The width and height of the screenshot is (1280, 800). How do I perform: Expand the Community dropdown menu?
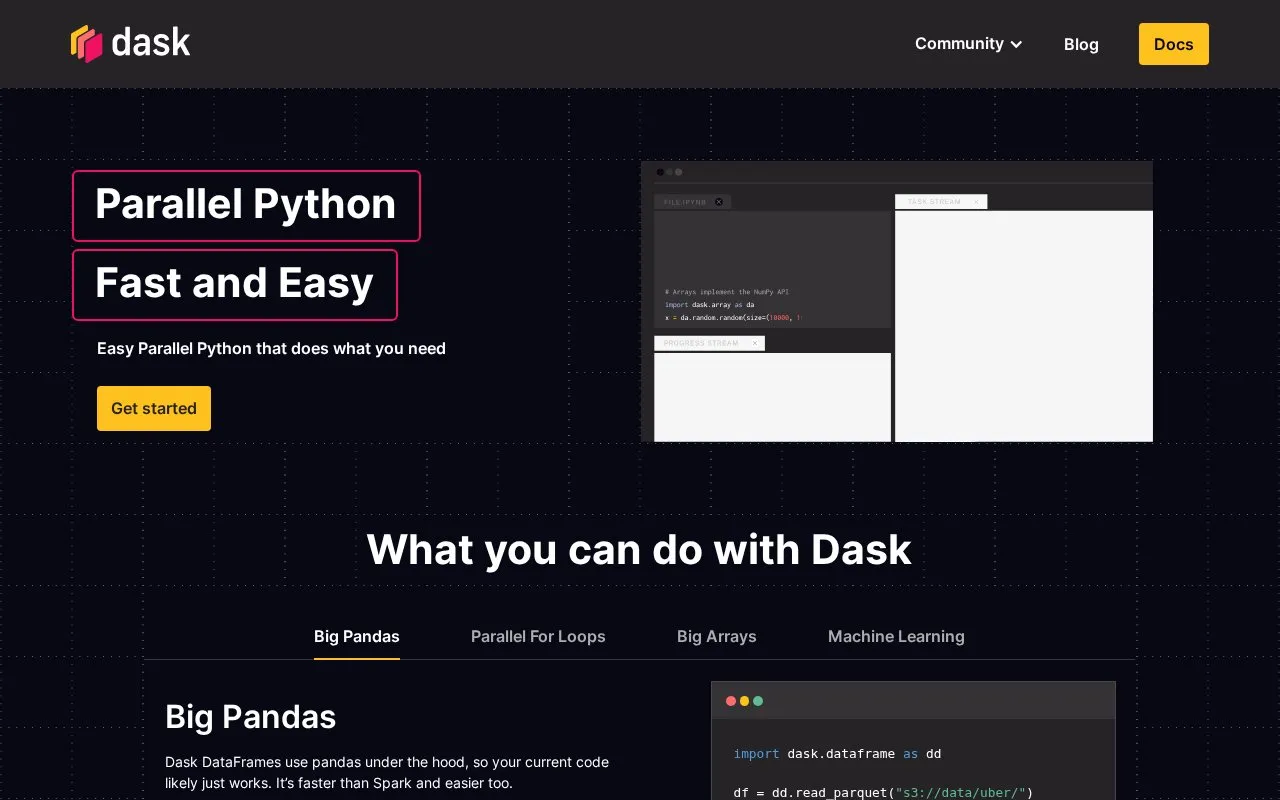[x=968, y=44]
